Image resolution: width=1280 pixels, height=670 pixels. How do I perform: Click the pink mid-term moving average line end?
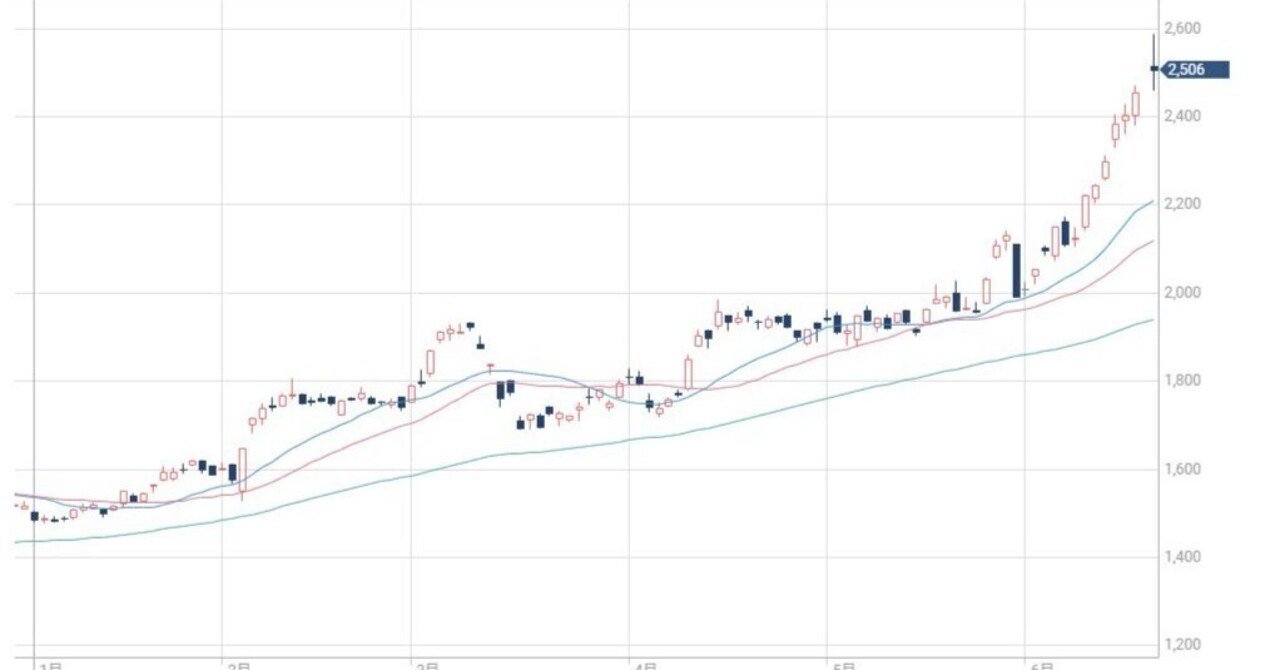click(1150, 242)
